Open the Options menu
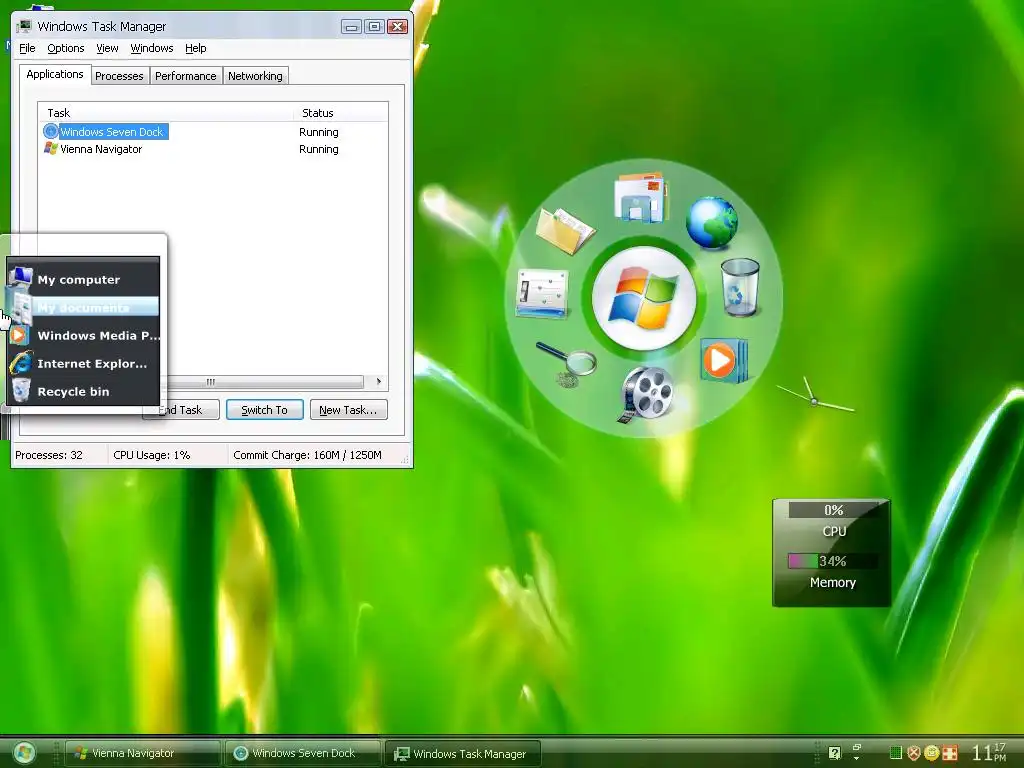Image resolution: width=1024 pixels, height=768 pixels. (x=65, y=48)
